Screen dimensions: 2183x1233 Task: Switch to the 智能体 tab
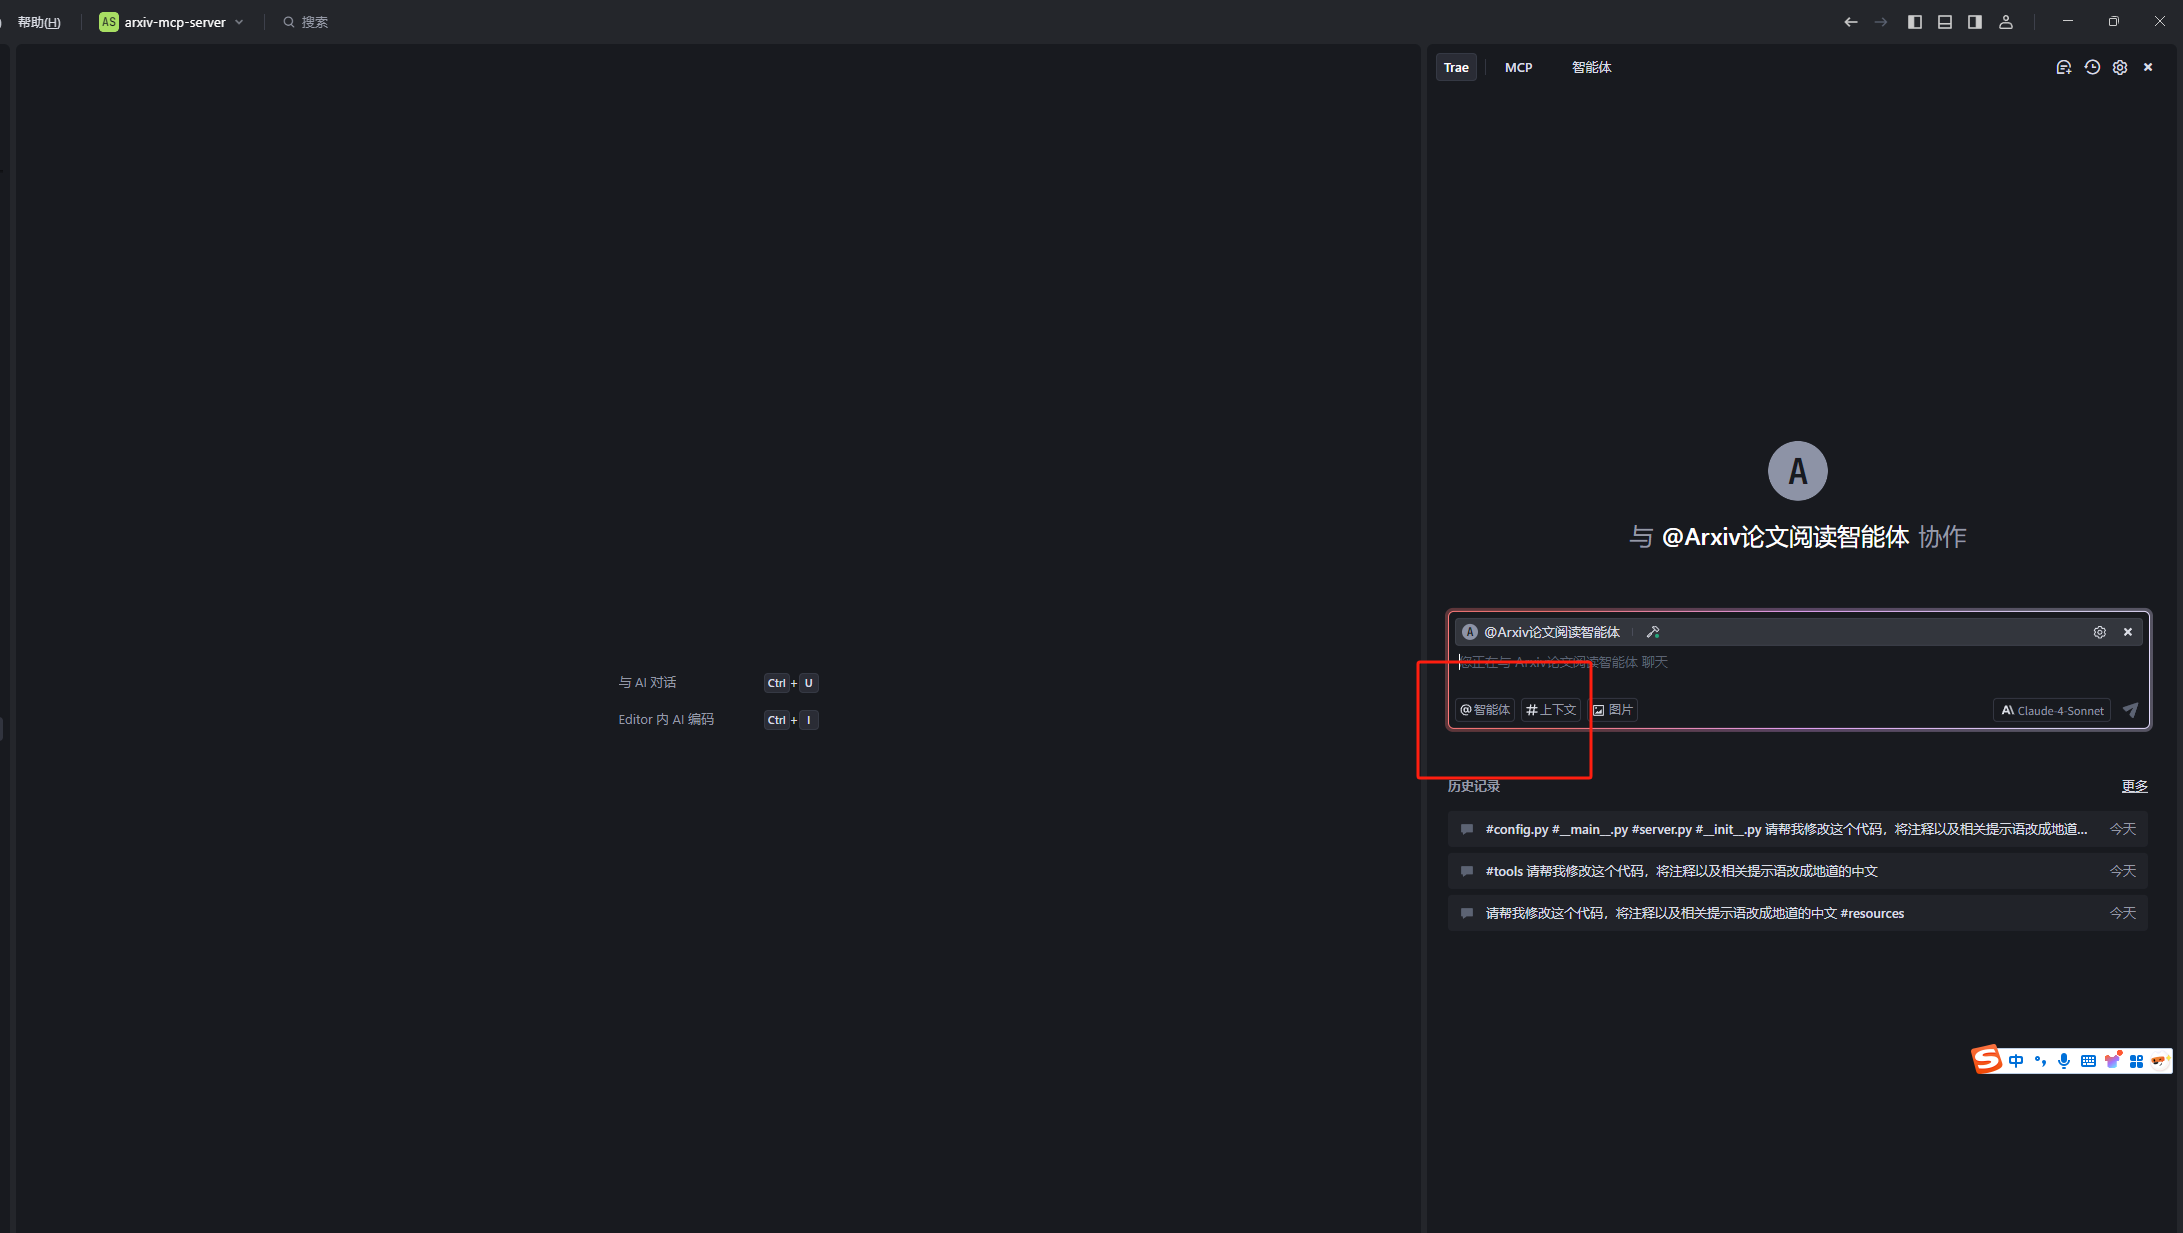(x=1591, y=67)
